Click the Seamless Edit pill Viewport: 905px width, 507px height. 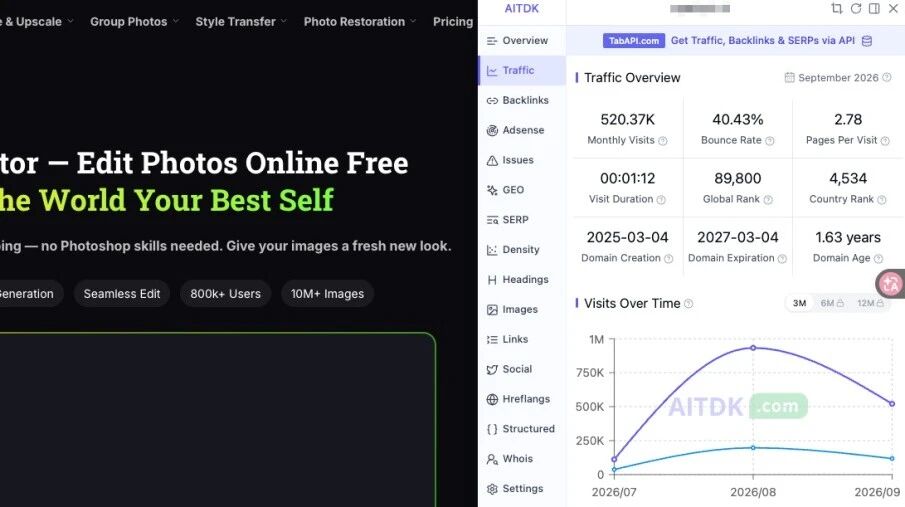coord(122,294)
